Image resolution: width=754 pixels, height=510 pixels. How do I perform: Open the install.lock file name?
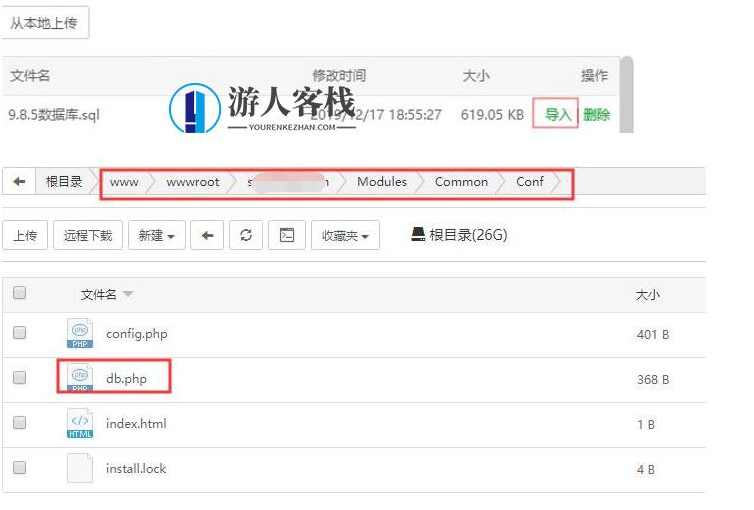tap(136, 468)
